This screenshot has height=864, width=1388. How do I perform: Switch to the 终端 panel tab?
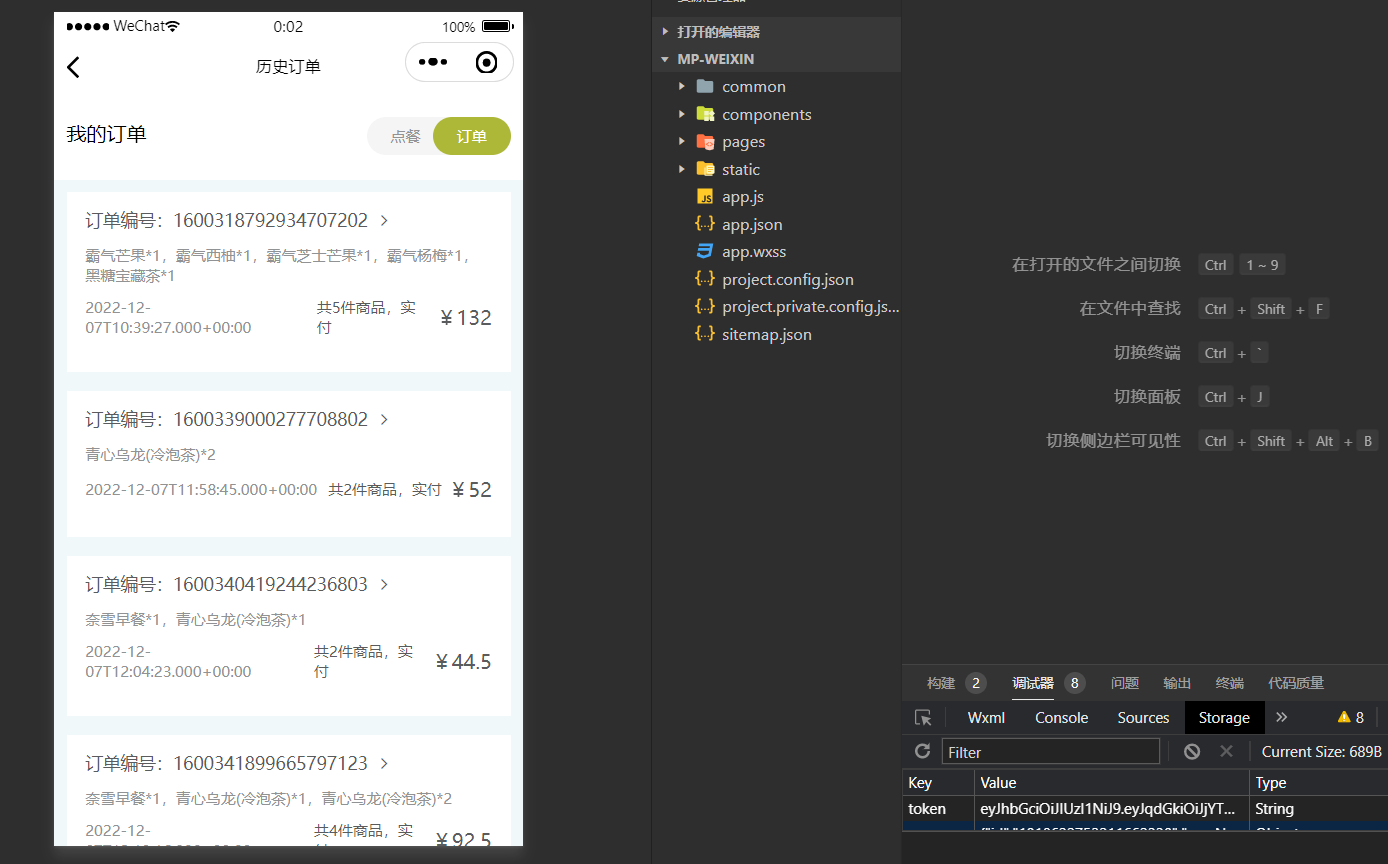coord(1230,683)
